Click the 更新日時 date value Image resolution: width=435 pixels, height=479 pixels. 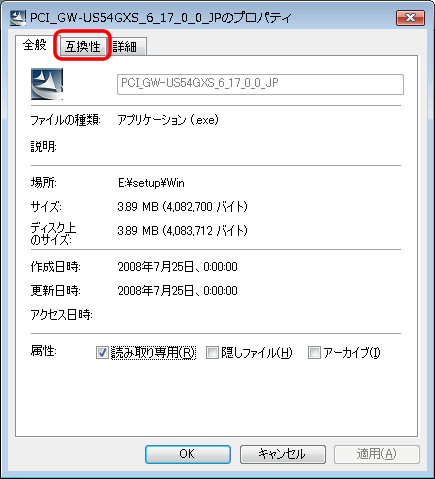pyautogui.click(x=177, y=291)
